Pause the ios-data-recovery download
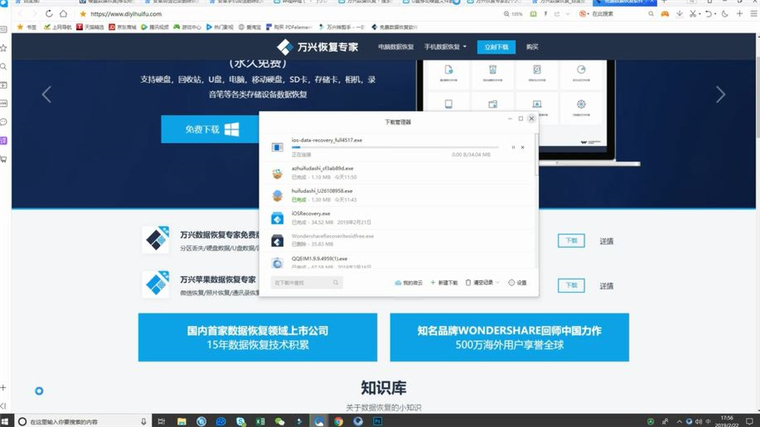760x427 pixels. click(x=513, y=147)
